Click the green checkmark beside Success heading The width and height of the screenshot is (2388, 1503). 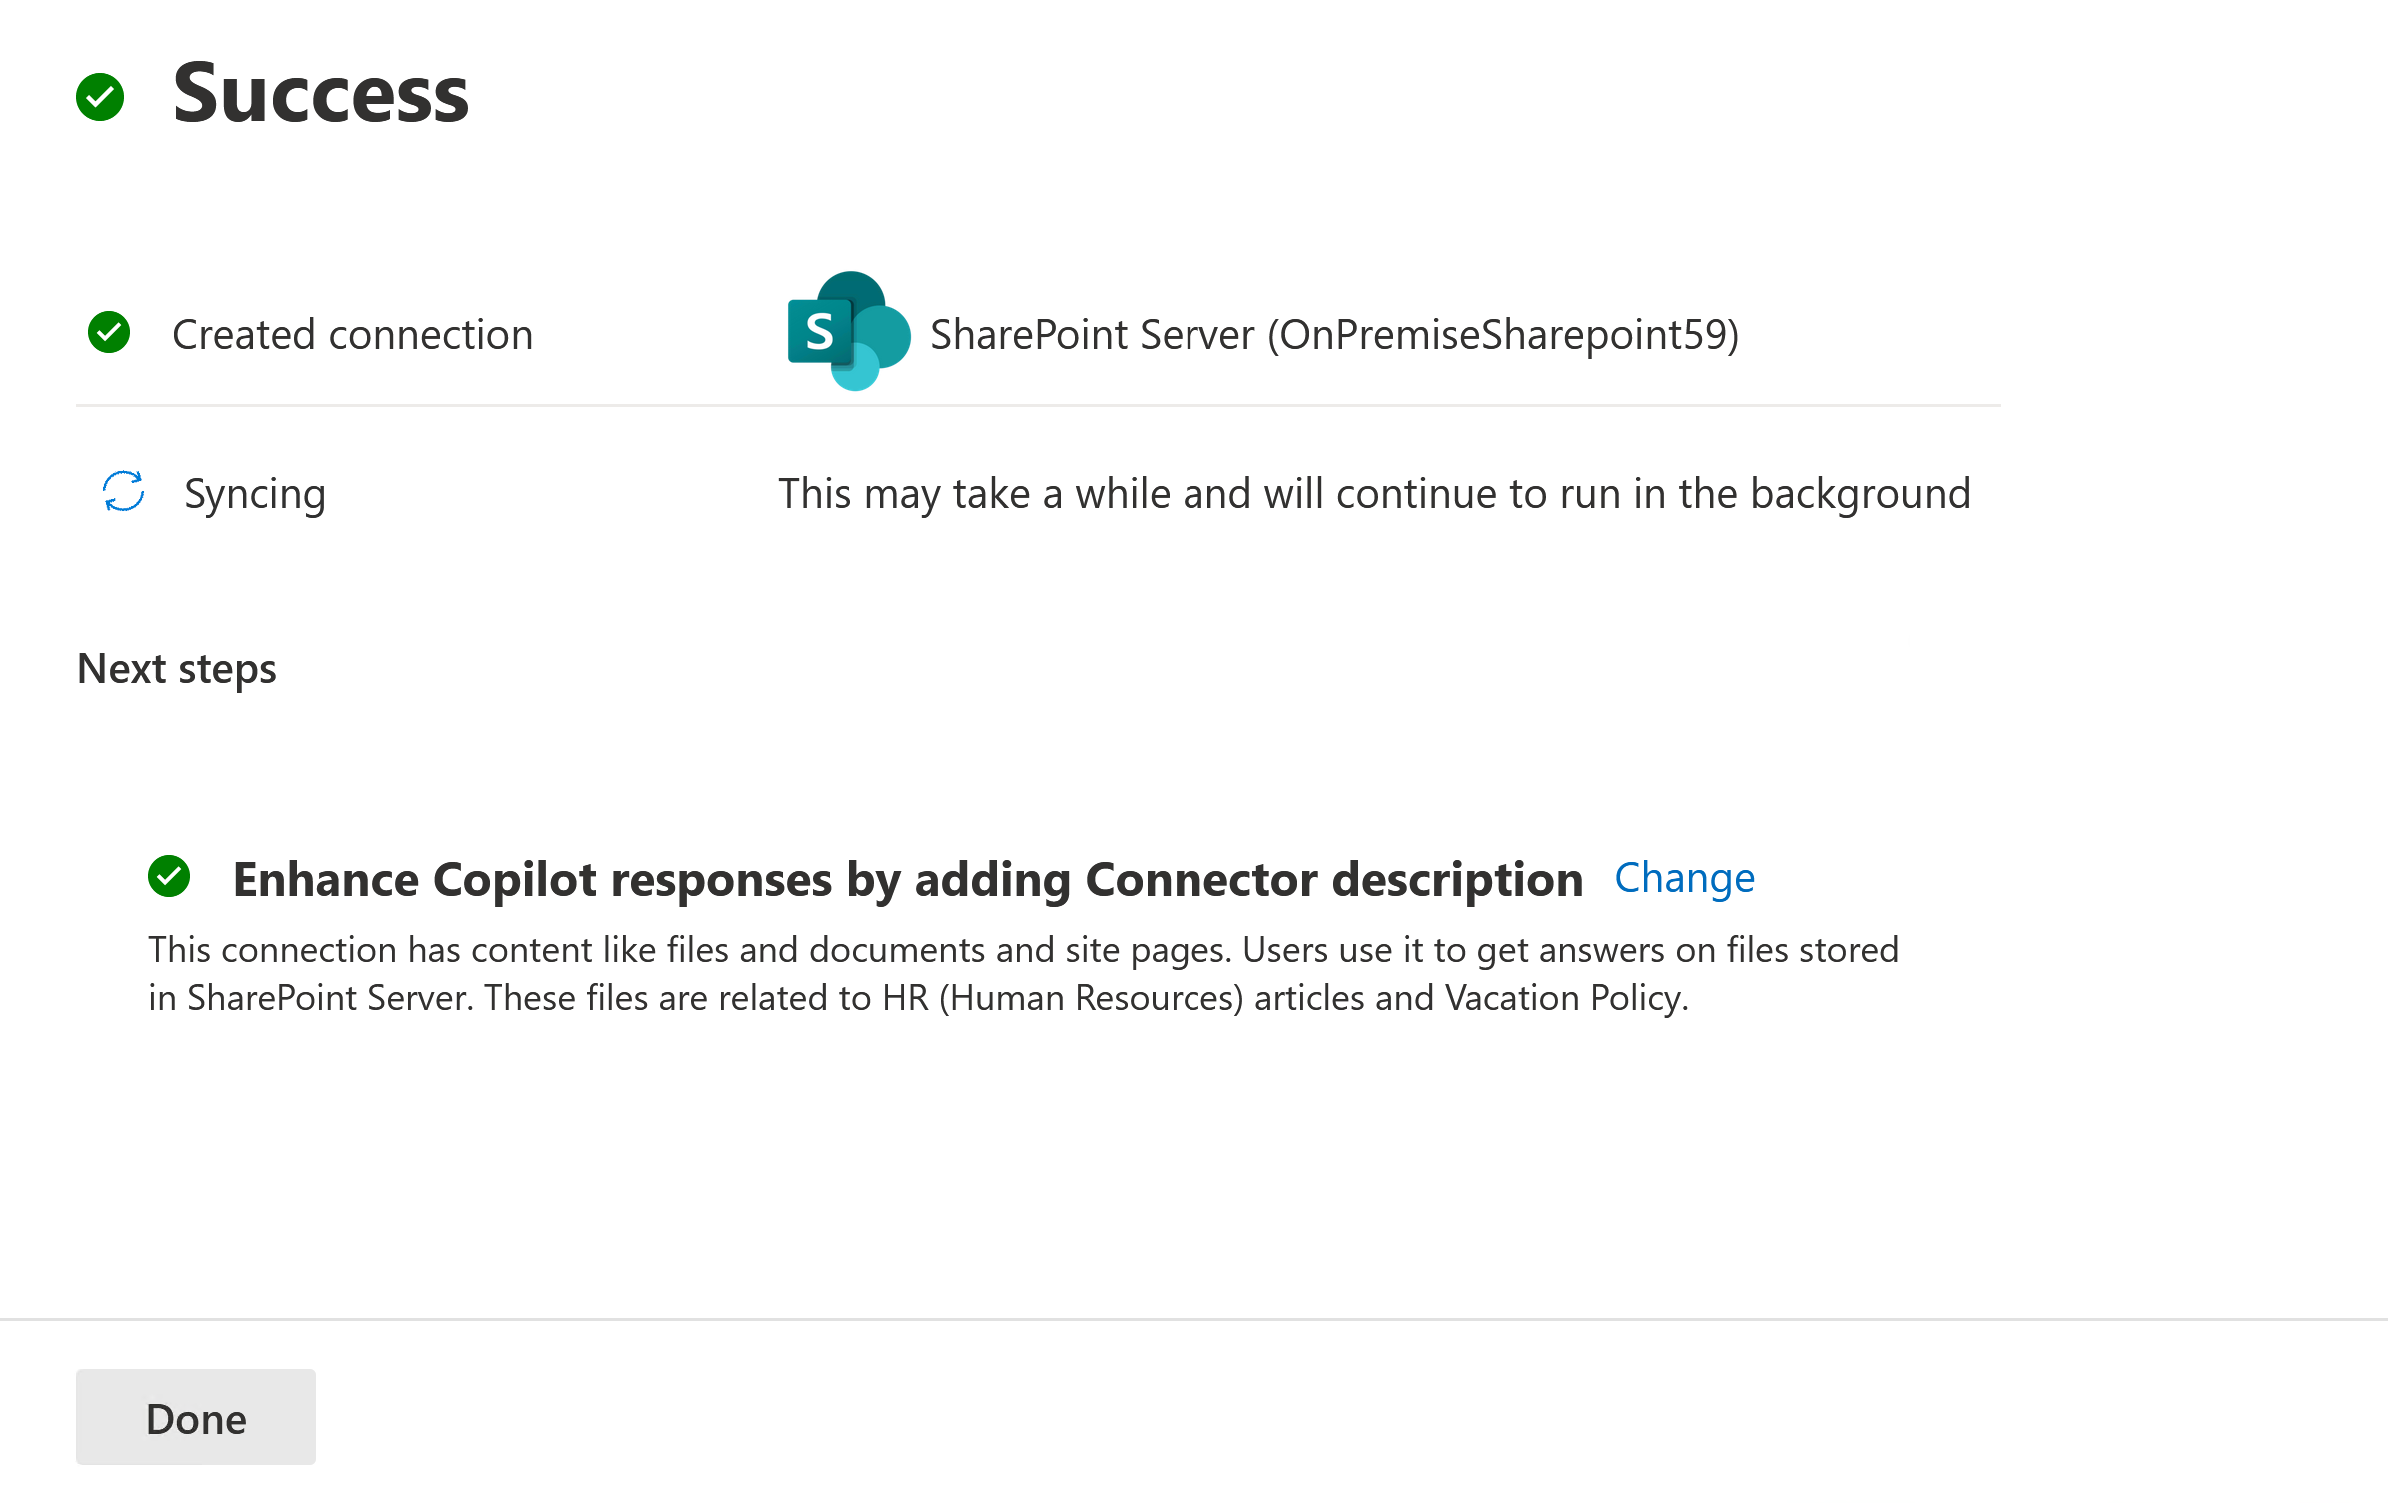[100, 97]
